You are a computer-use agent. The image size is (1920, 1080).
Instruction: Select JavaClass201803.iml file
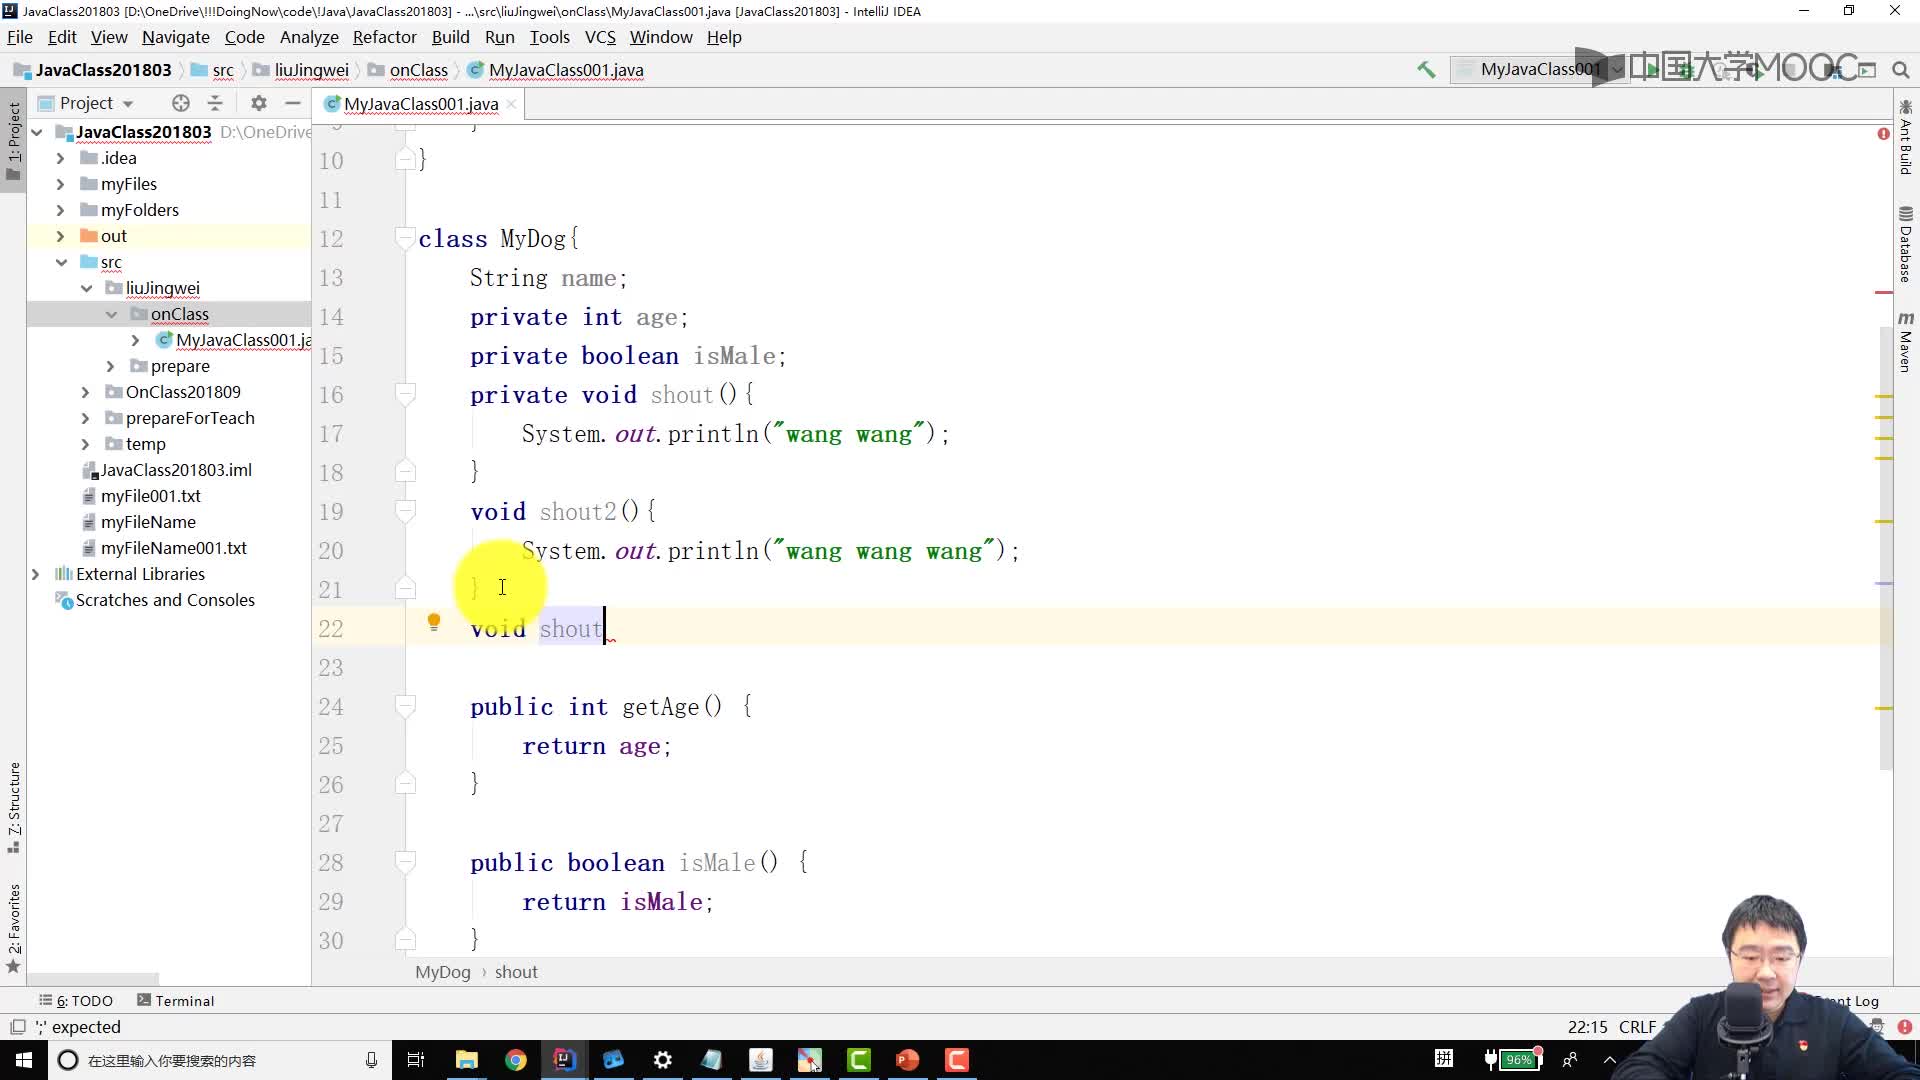176,470
